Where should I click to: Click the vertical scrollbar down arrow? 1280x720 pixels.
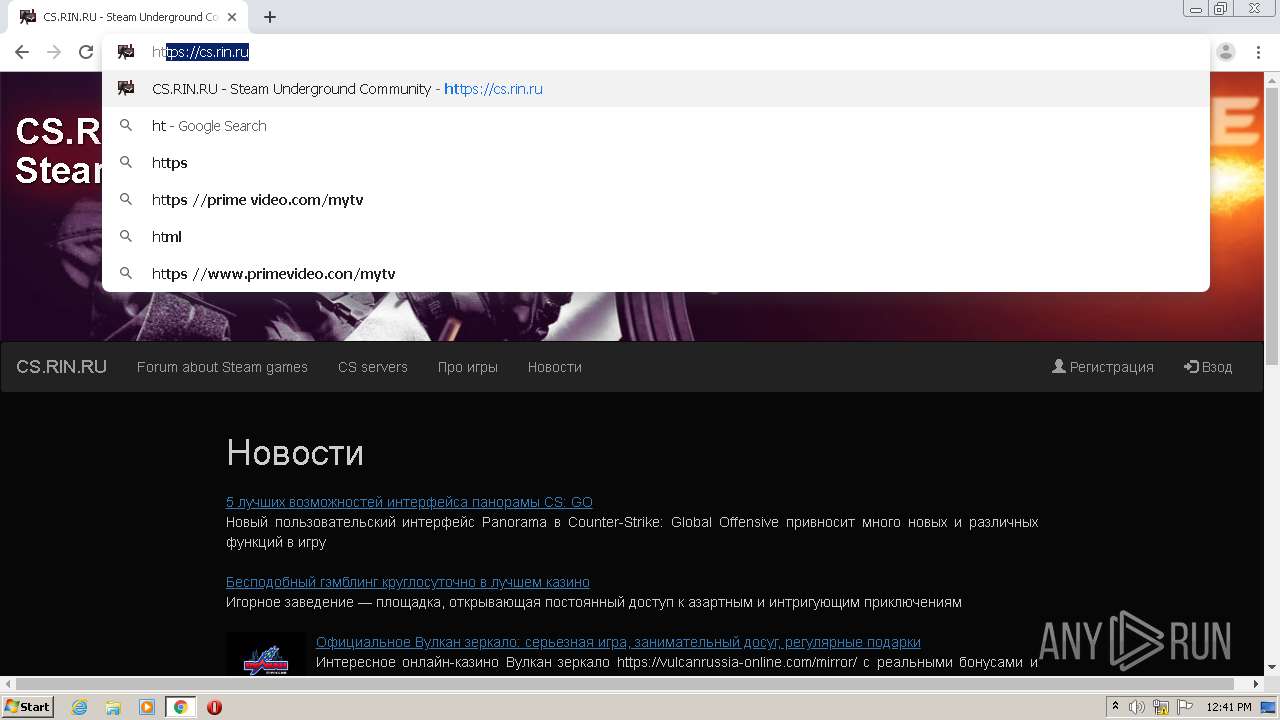click(x=1272, y=667)
